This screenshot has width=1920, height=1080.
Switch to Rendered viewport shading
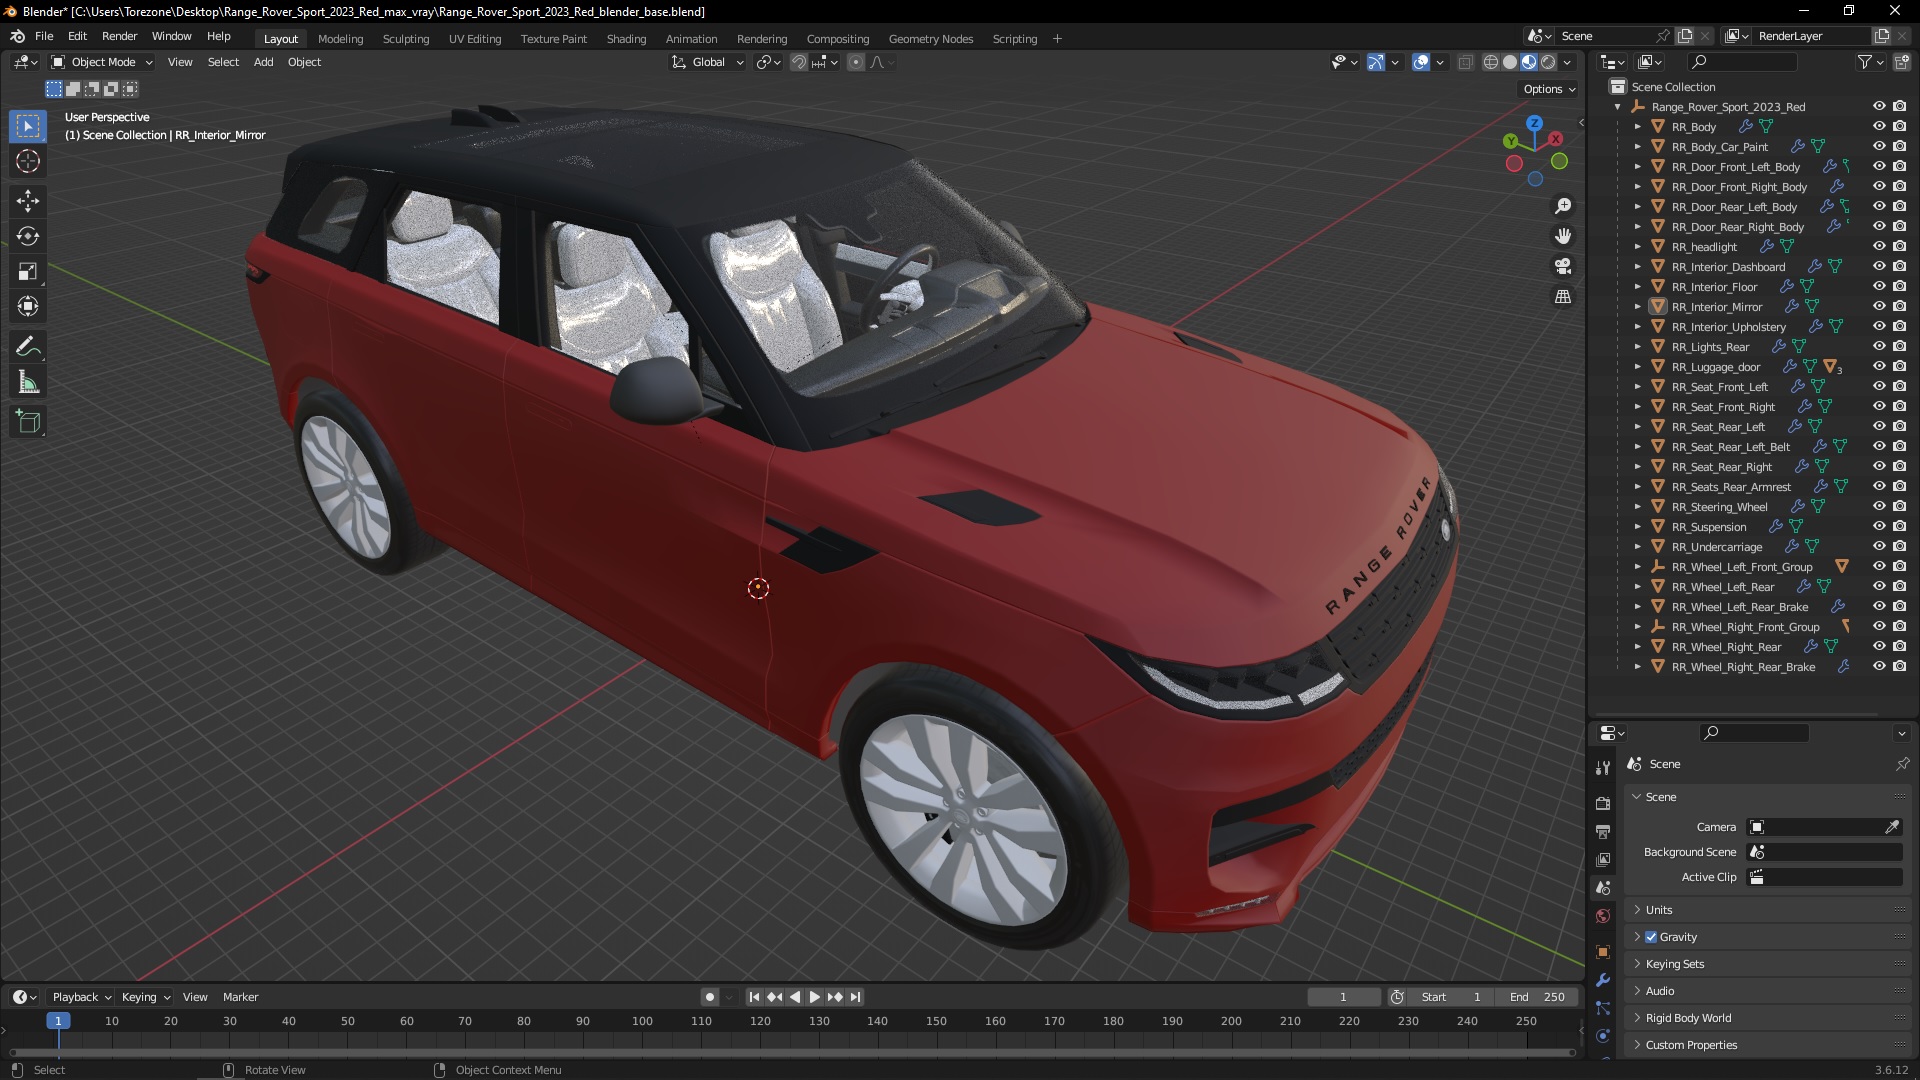click(1548, 62)
